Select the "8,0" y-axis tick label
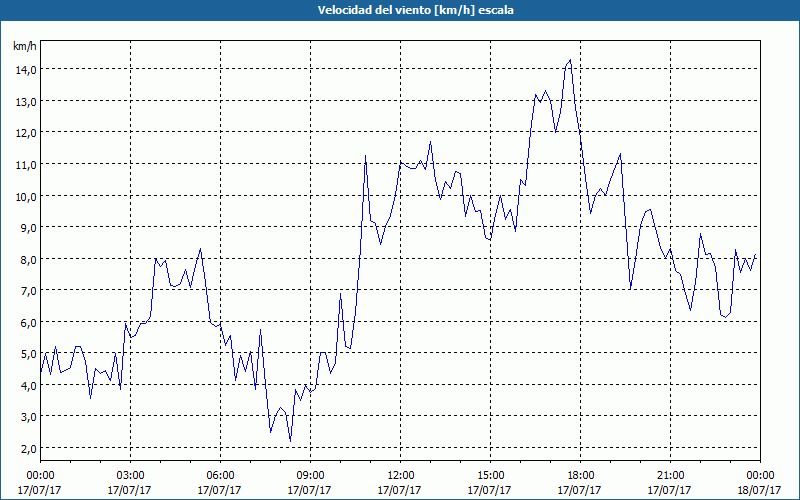 (28, 259)
